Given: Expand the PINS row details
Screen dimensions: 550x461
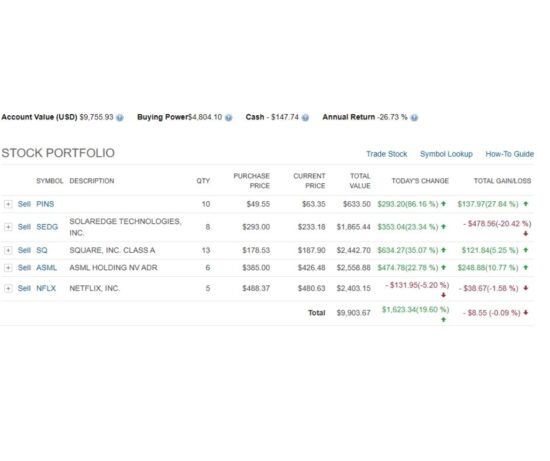Looking at the screenshot, I should click(x=8, y=204).
